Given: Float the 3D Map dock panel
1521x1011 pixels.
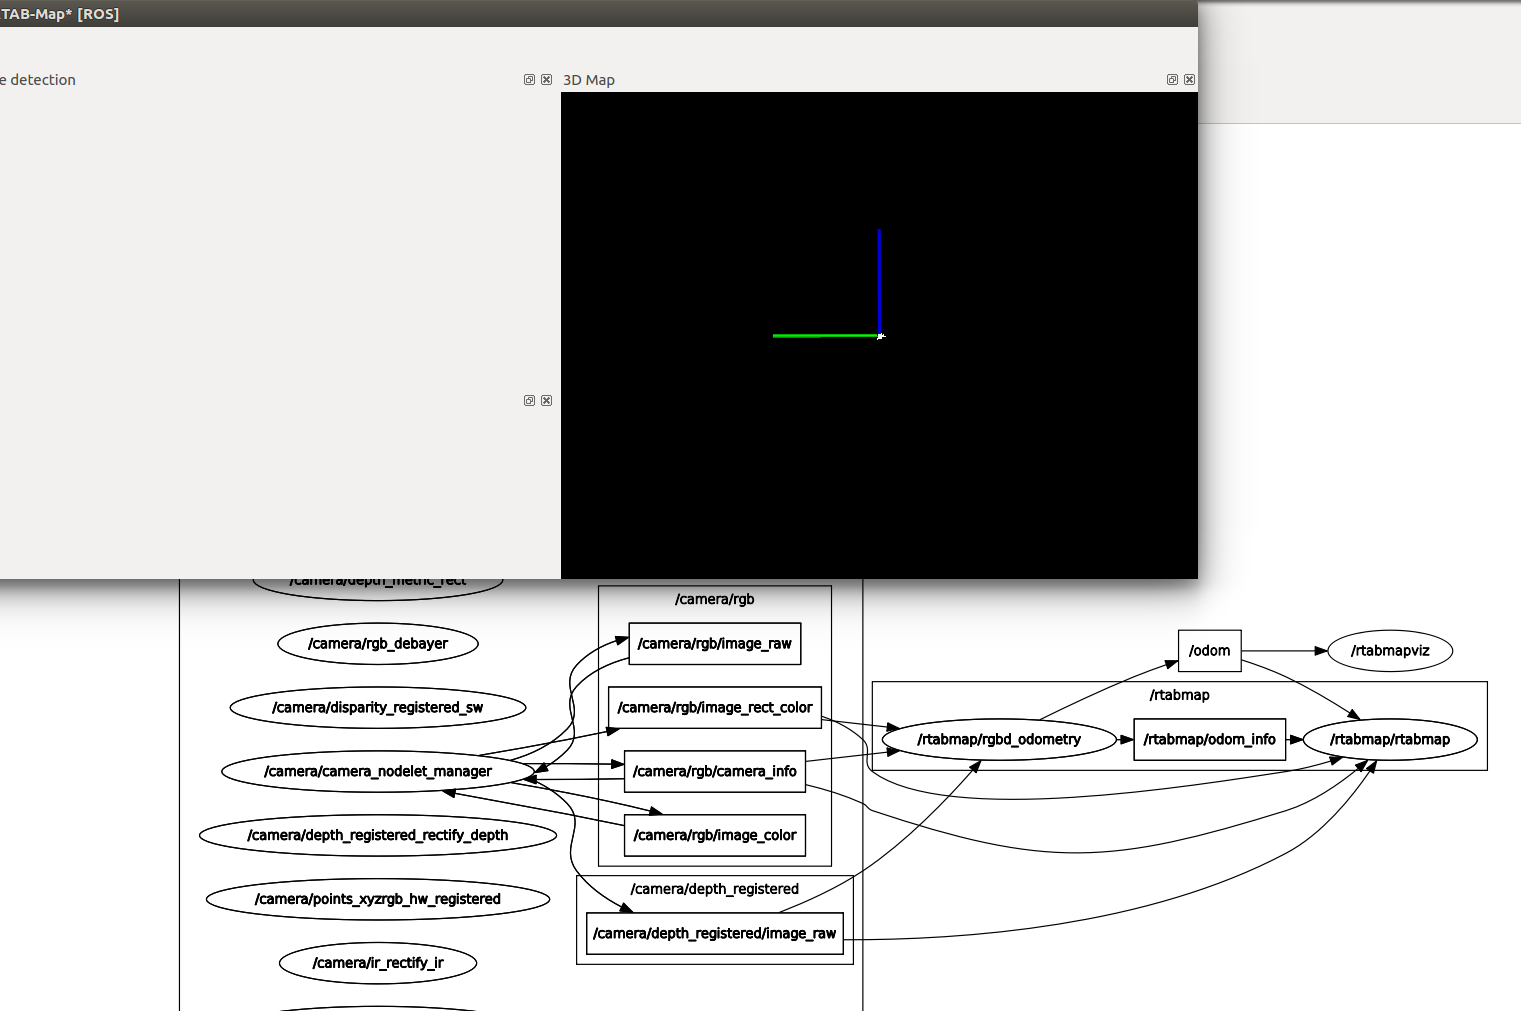Looking at the screenshot, I should pos(1172,80).
